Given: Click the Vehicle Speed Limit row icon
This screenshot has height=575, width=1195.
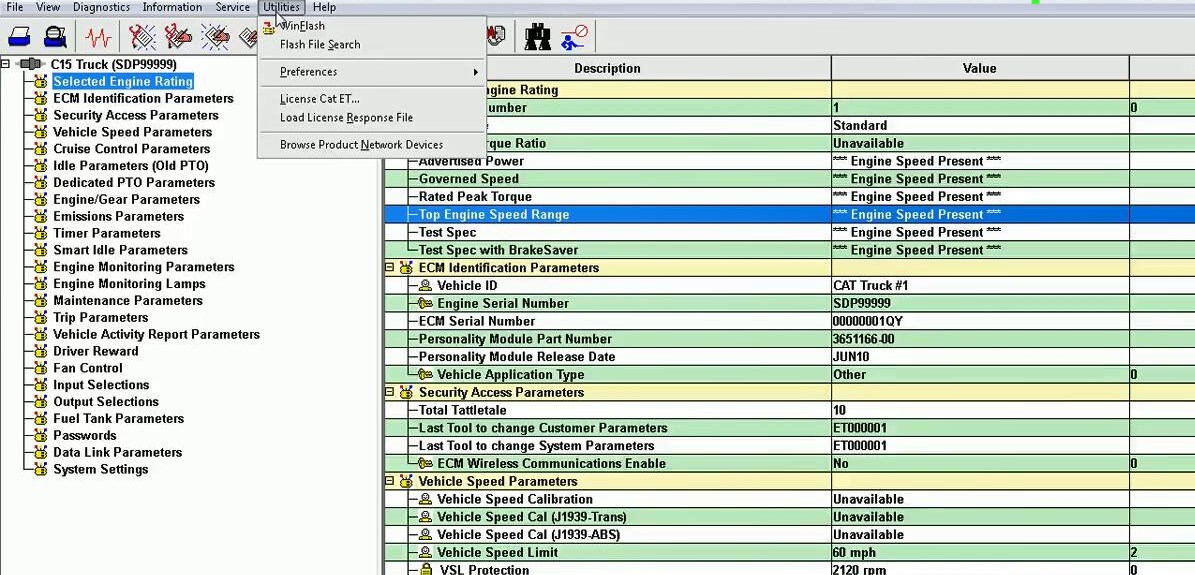Looking at the screenshot, I should (425, 553).
